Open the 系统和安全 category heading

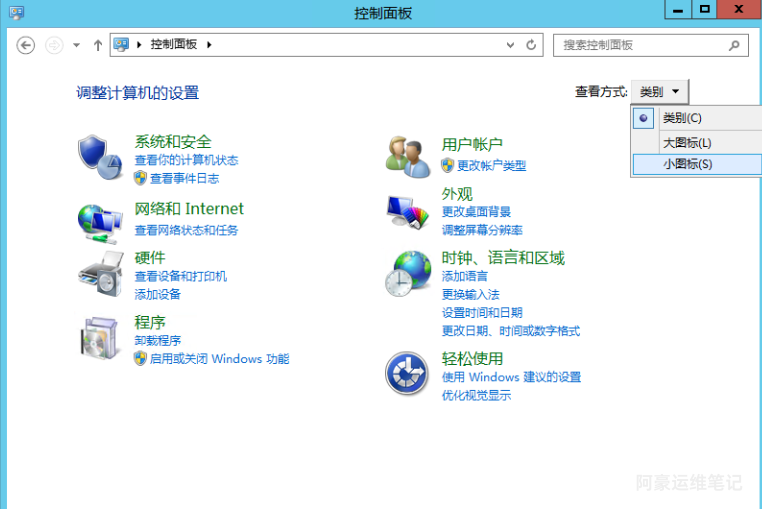173,141
